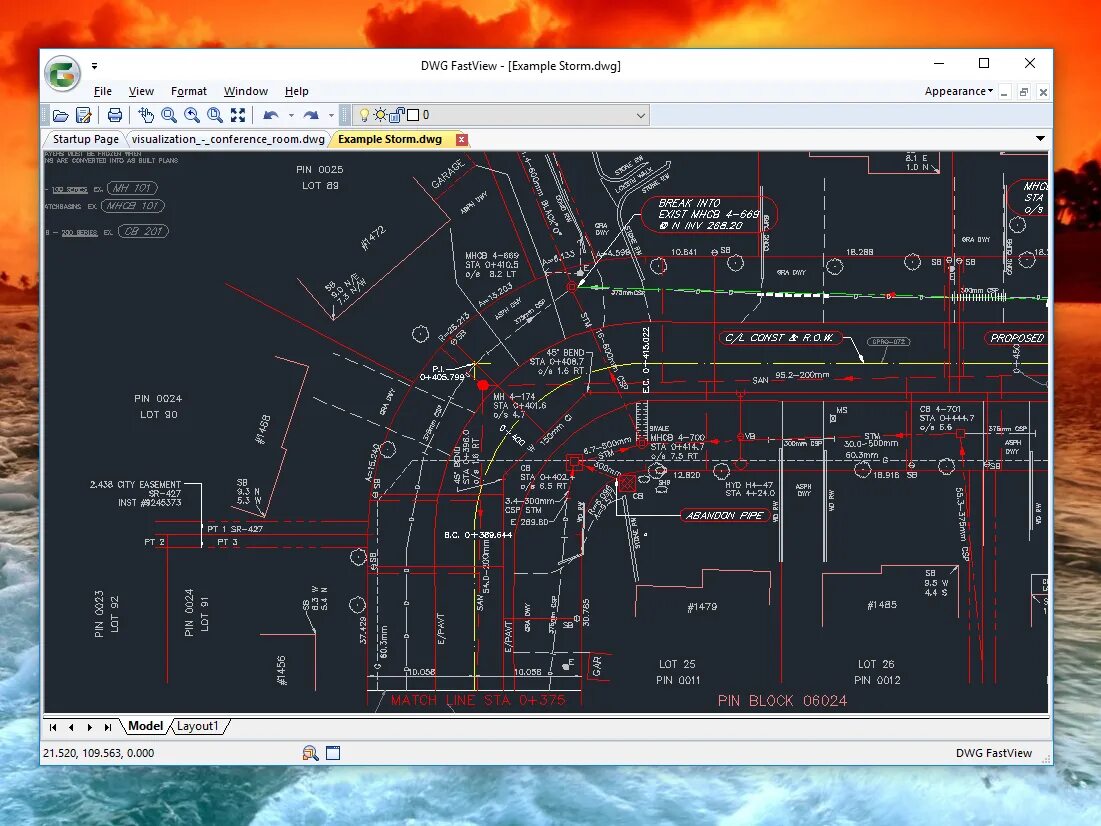1101x826 pixels.
Task: Click the Zoom realtime magnifier icon
Action: [169, 115]
